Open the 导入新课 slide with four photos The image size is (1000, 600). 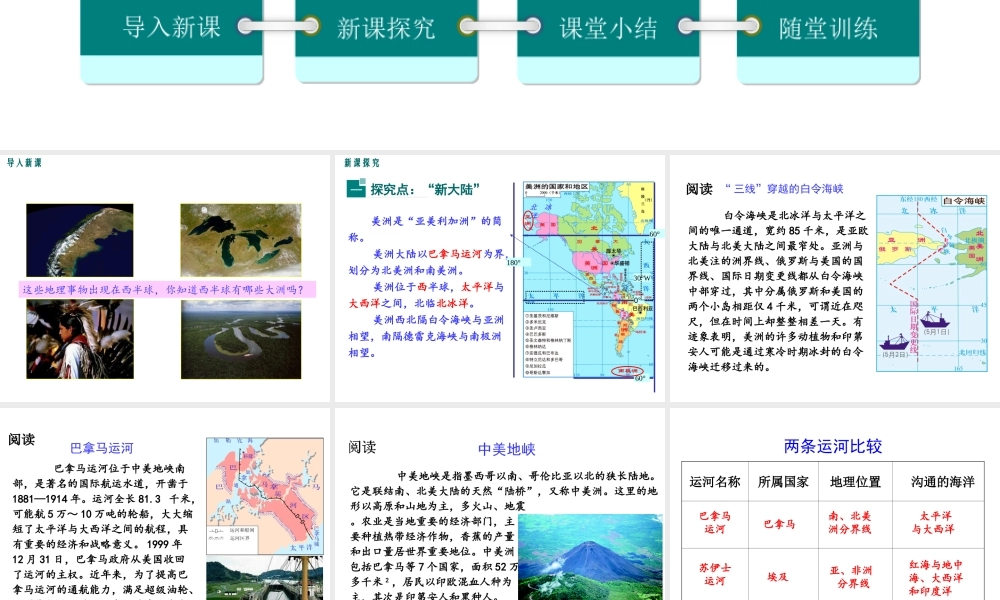pos(165,278)
